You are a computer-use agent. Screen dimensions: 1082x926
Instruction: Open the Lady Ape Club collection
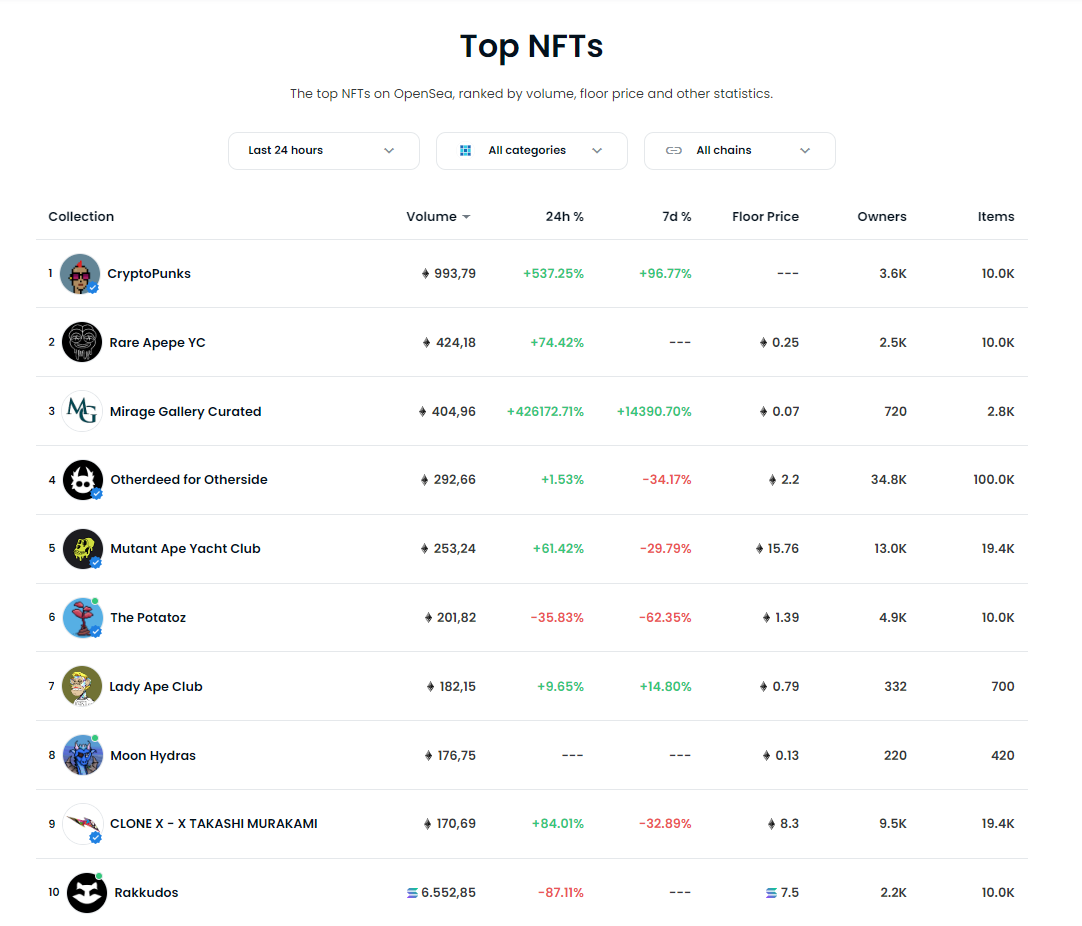[x=156, y=687]
